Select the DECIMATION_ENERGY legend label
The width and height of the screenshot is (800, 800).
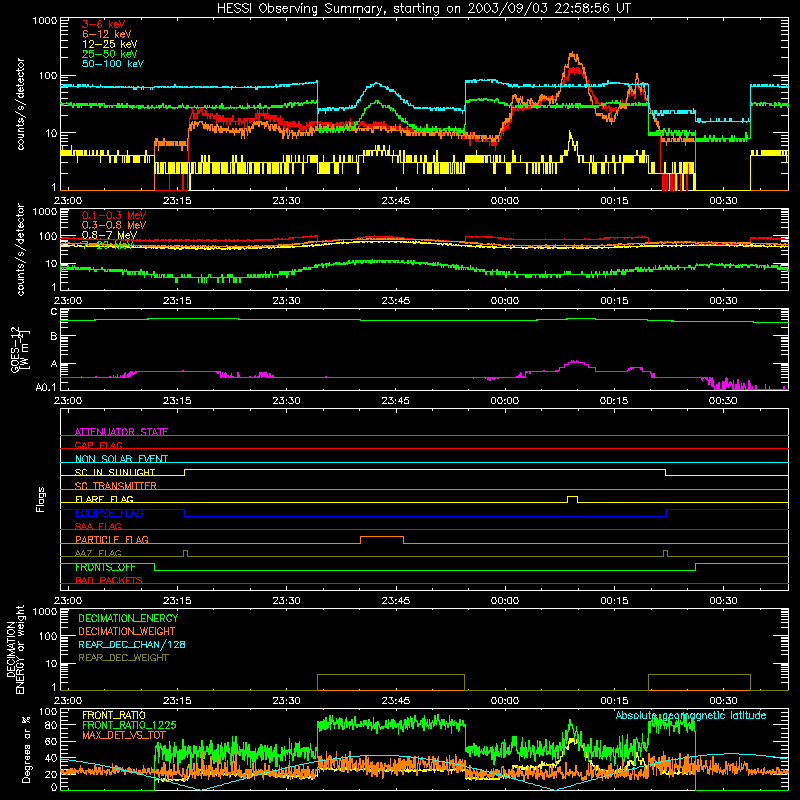click(x=128, y=618)
